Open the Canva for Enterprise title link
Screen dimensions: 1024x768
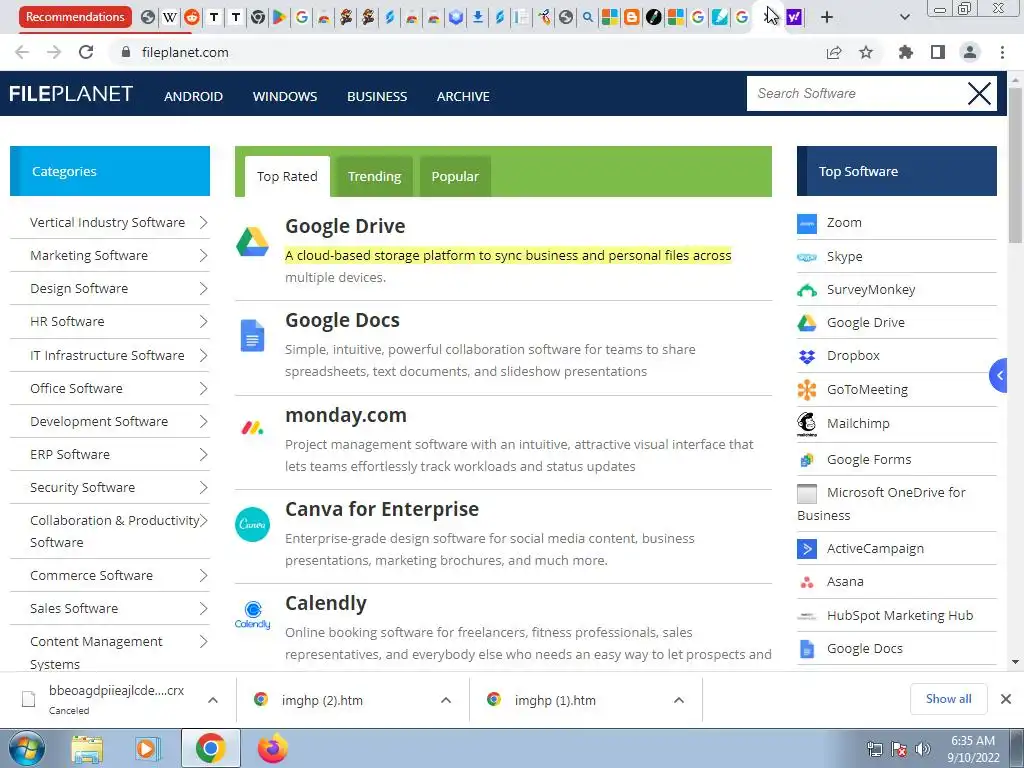click(382, 509)
